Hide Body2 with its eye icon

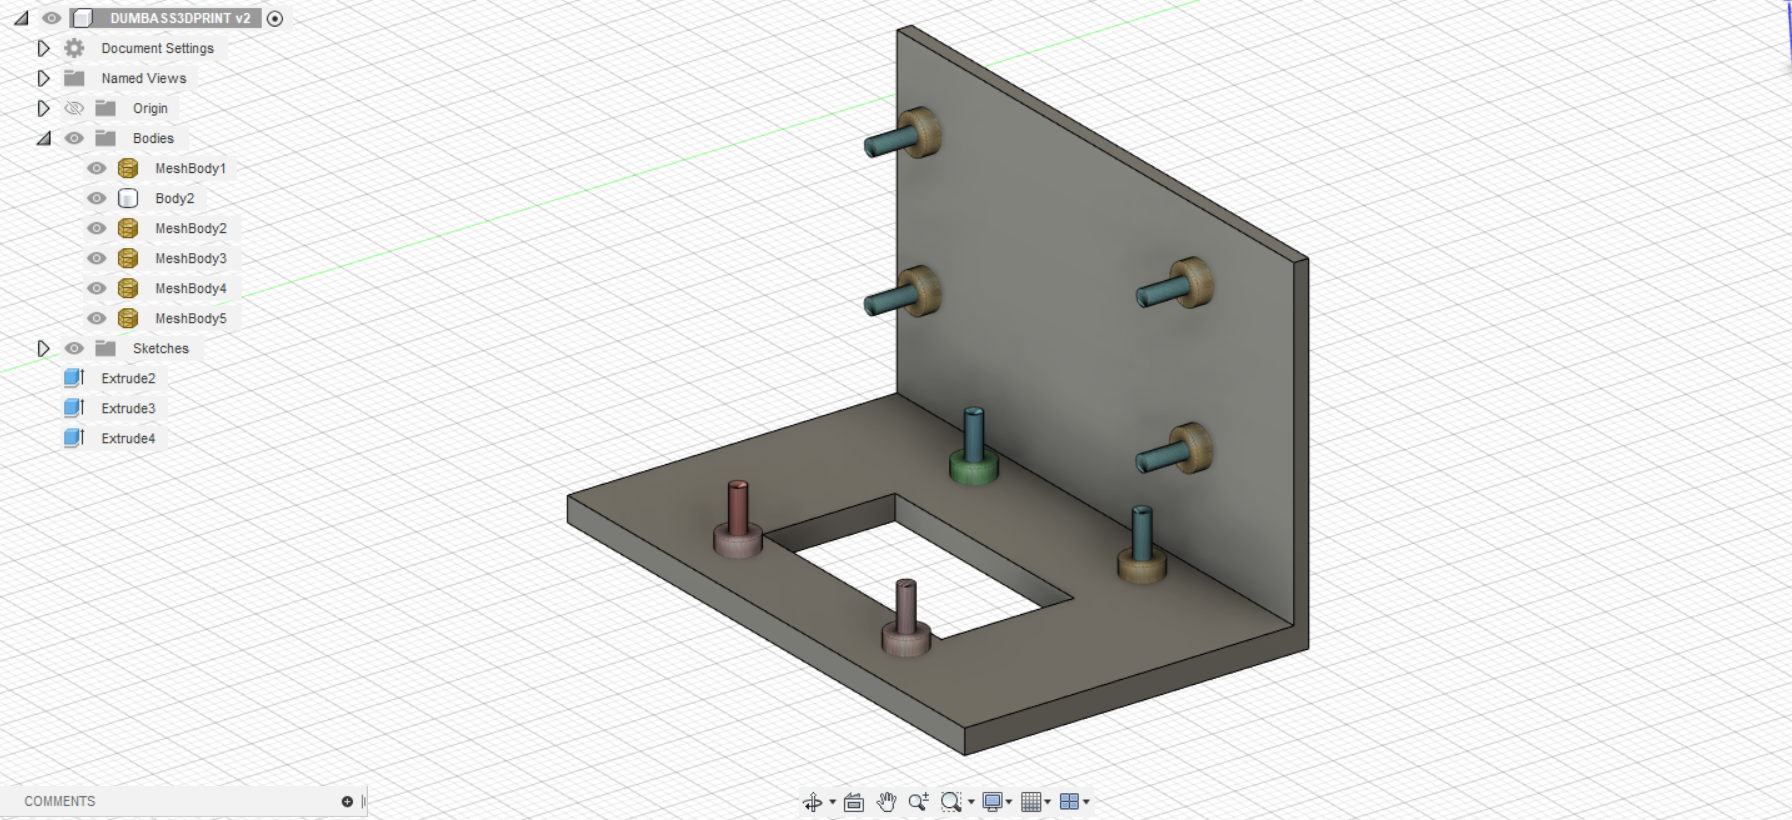[96, 198]
